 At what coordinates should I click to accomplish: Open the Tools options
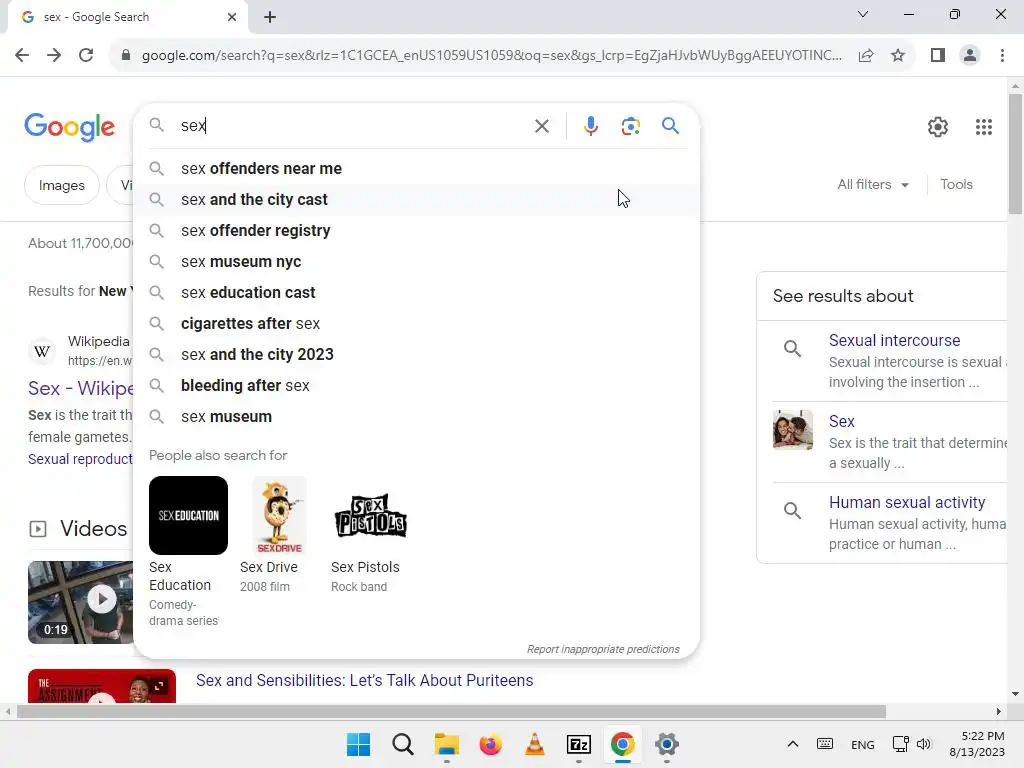point(956,185)
